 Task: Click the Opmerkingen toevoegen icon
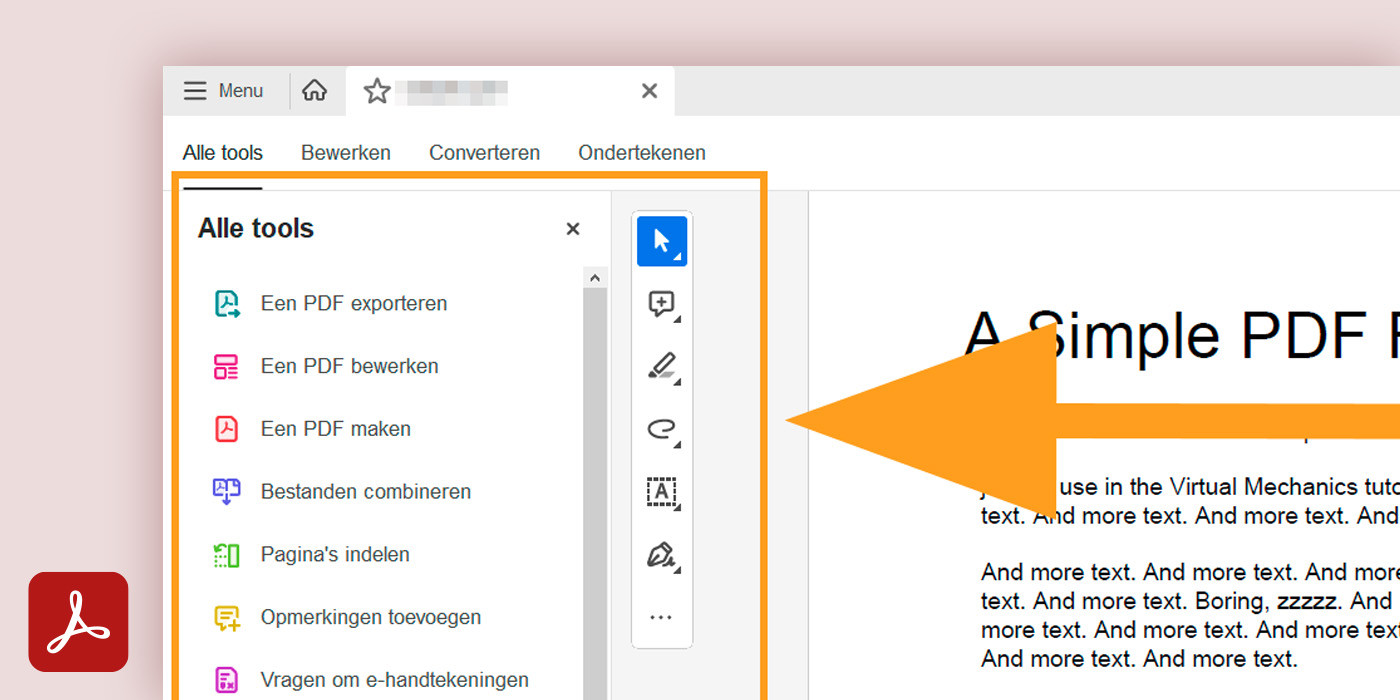(227, 618)
